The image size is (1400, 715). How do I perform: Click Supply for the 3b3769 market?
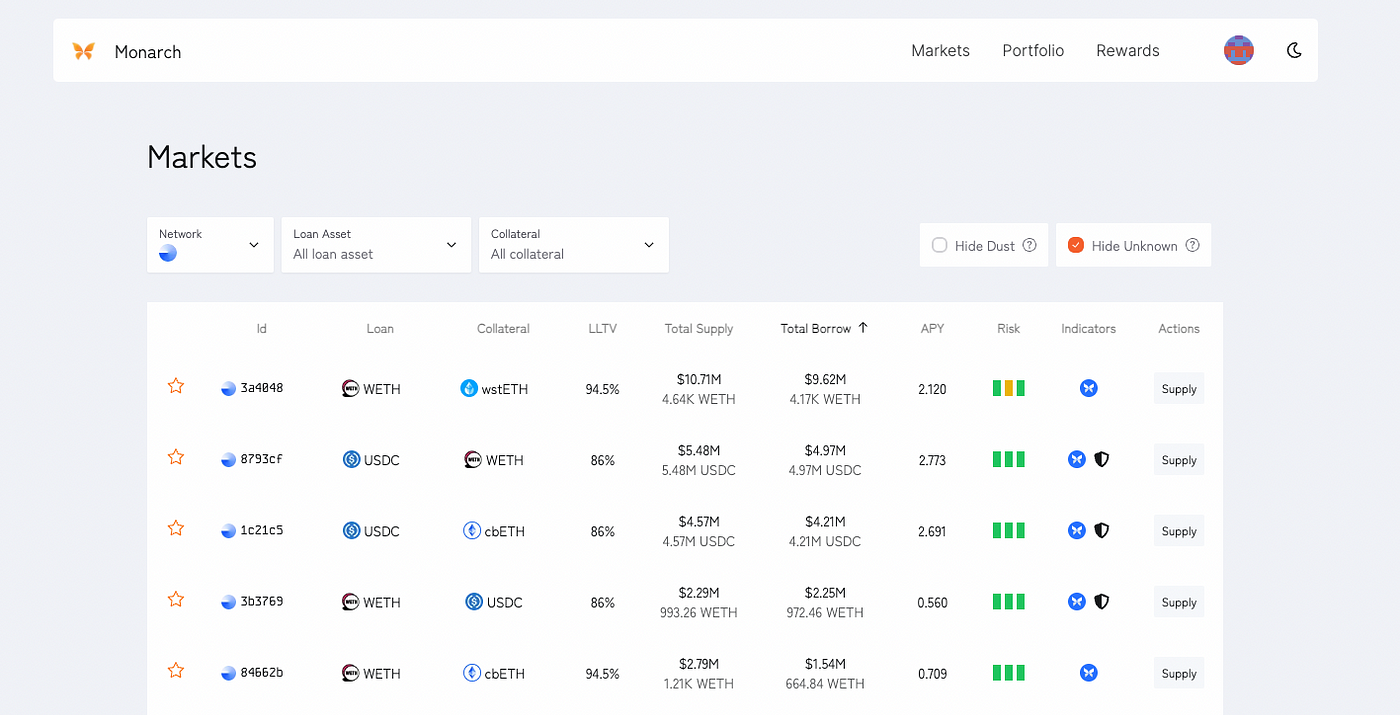(x=1178, y=602)
